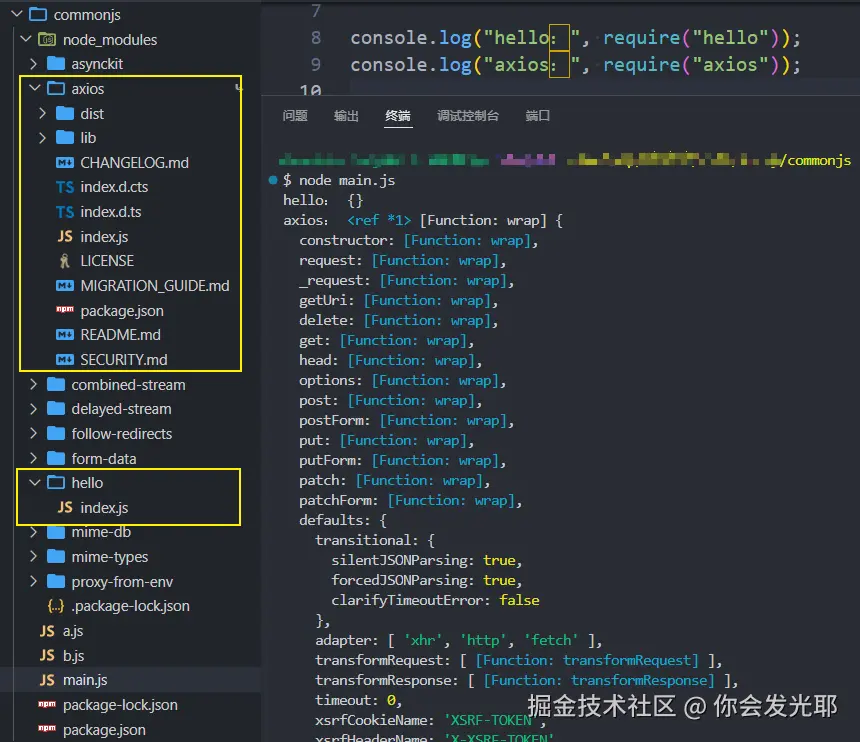Click the 'clarifyTimeoutError: false' terminal line
The image size is (860, 742).
pos(435,601)
